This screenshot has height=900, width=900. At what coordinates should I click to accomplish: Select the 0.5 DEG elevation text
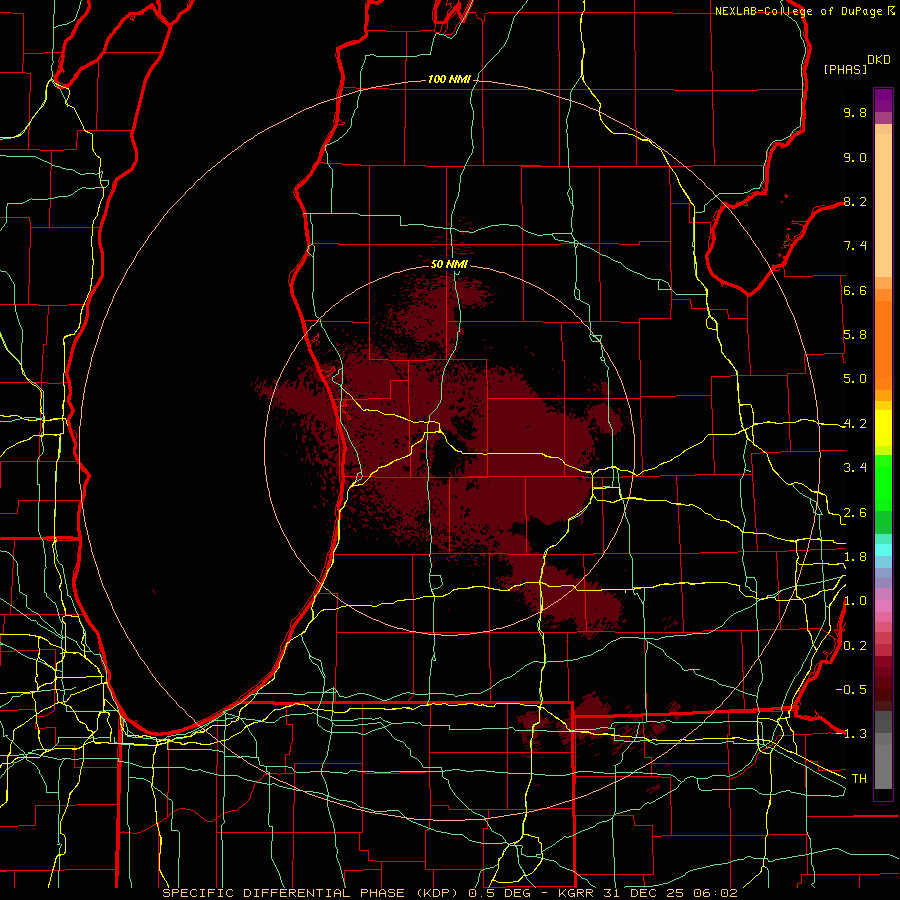point(502,893)
